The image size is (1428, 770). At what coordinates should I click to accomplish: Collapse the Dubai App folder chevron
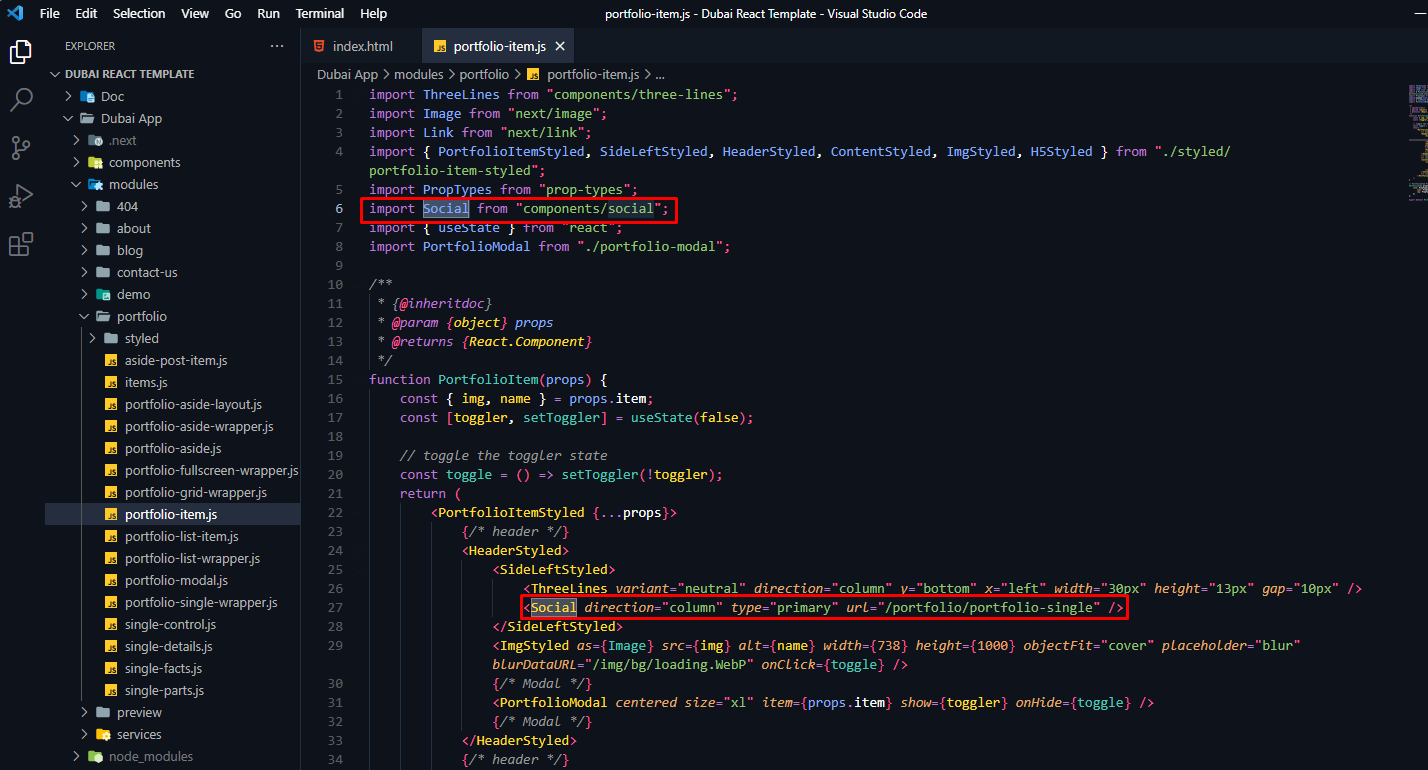(68, 118)
